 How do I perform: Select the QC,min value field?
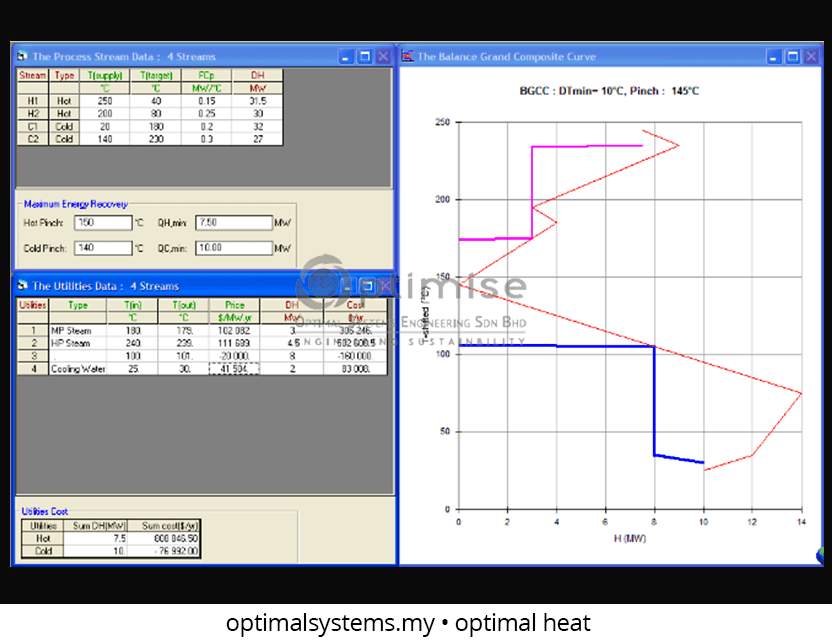[233, 248]
